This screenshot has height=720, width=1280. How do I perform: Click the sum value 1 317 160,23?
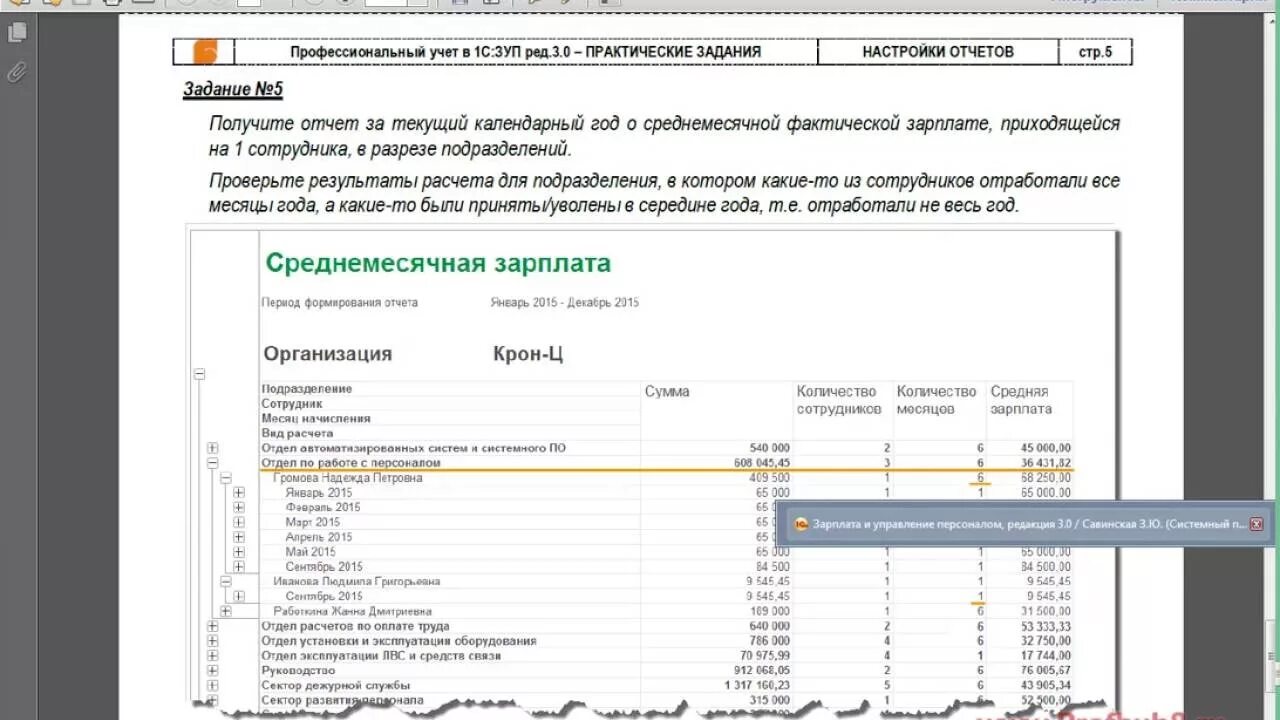[758, 686]
